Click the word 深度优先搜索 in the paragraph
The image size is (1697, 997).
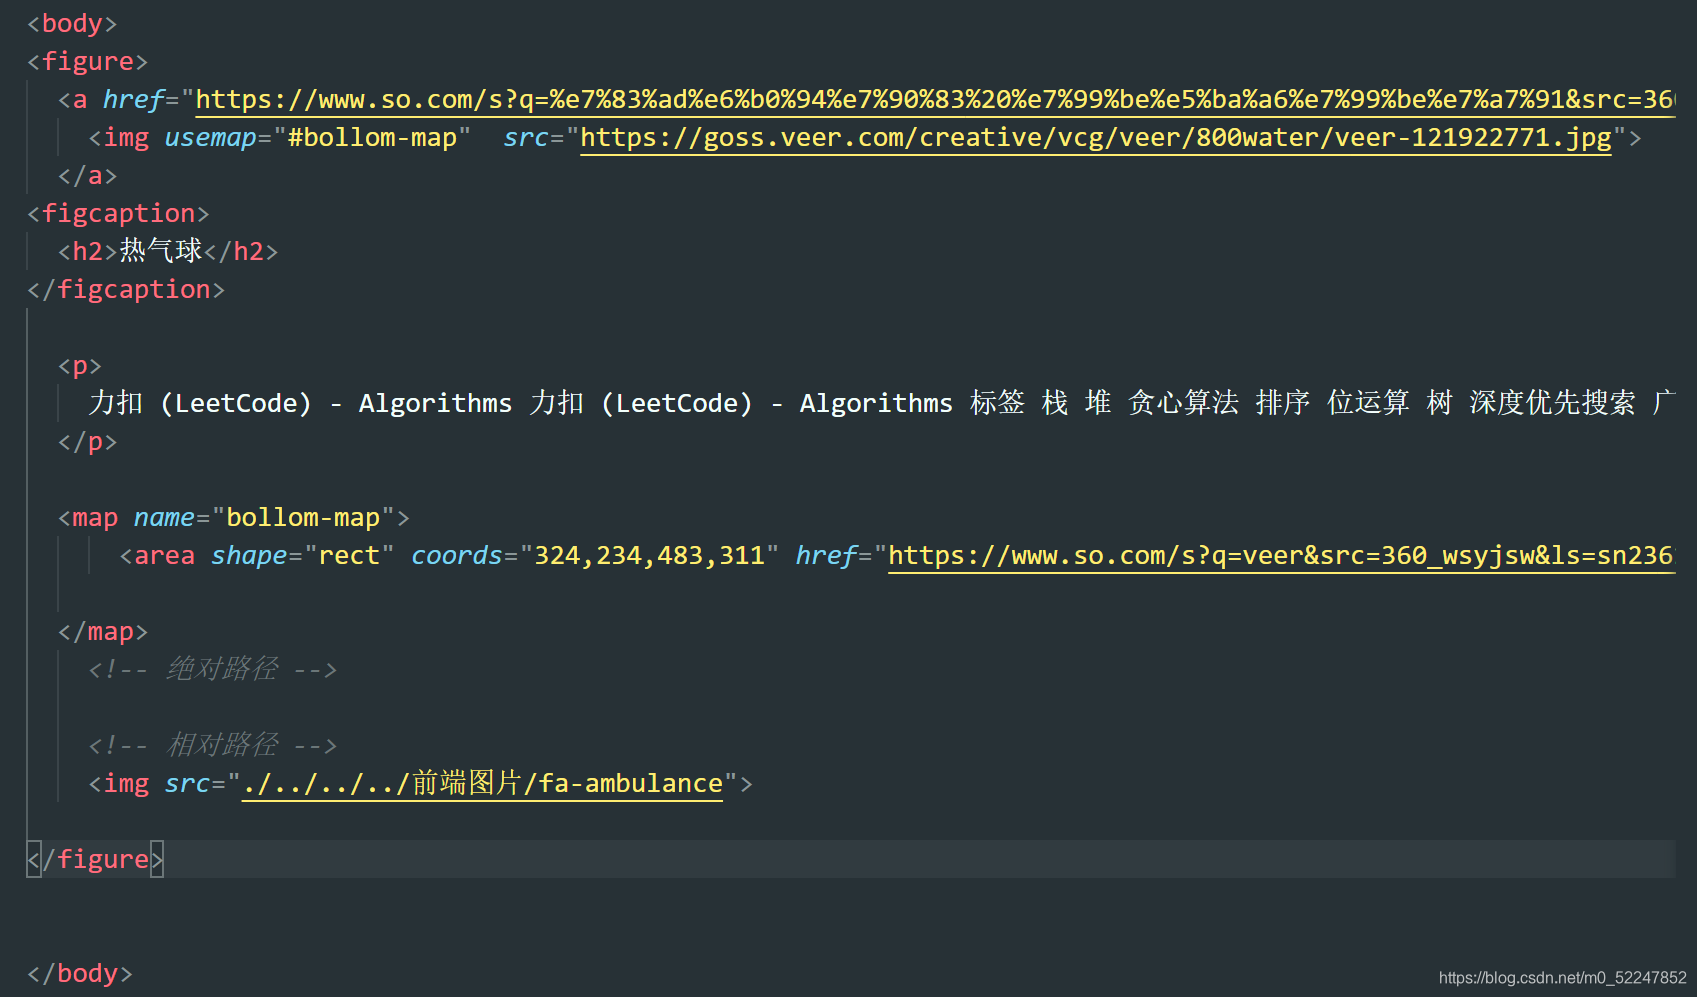(x=1552, y=403)
